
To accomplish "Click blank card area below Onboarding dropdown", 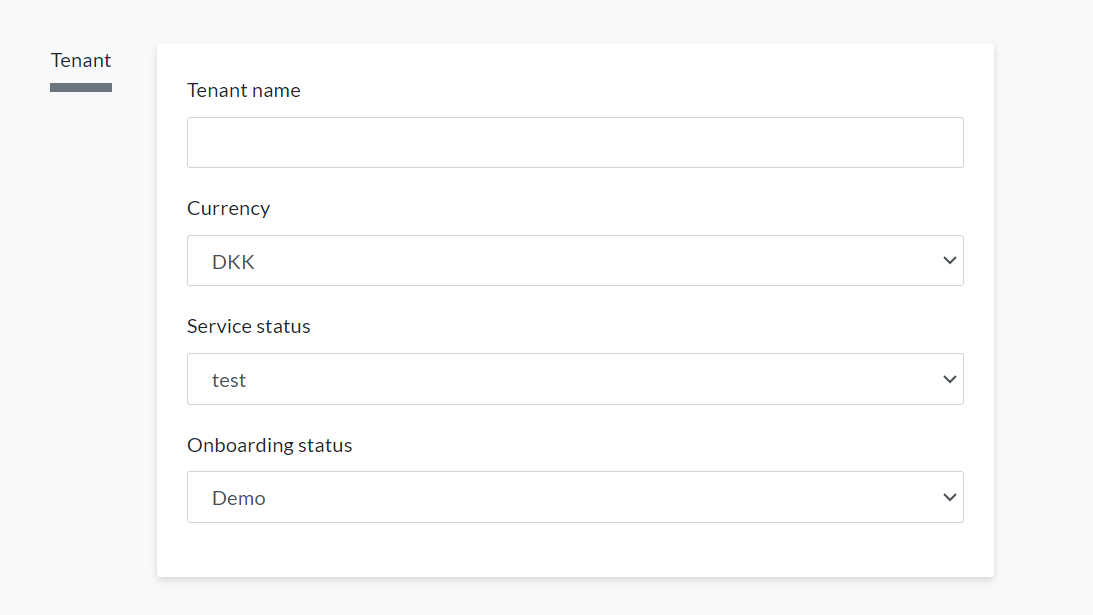I will pos(575,550).
